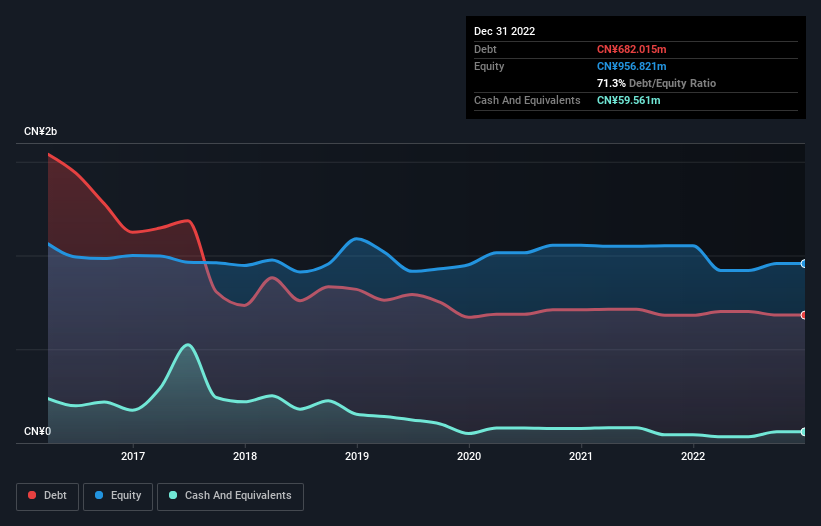
Task: Toggle the Debt legend button
Action: [47, 496]
